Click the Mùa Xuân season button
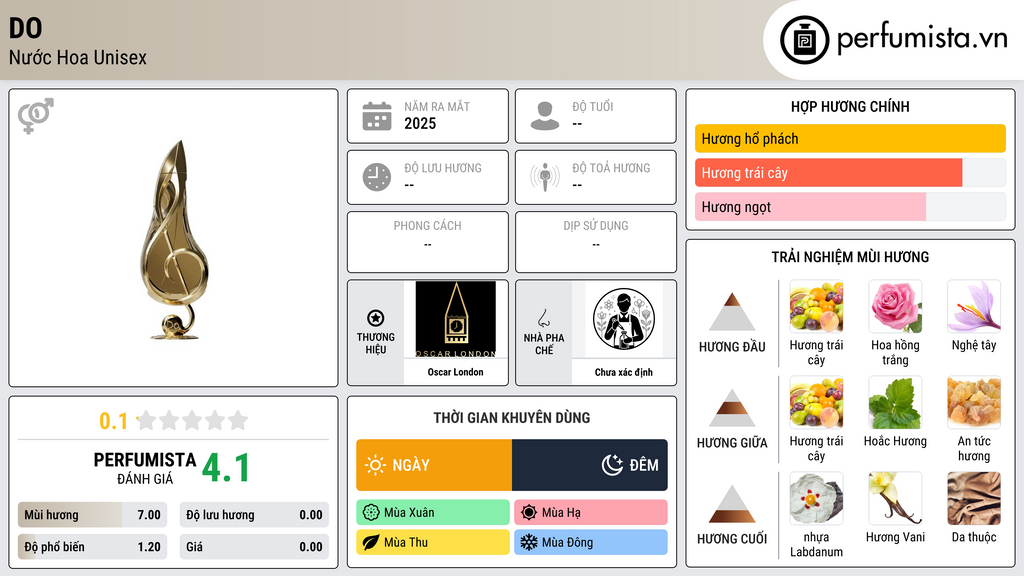1024x576 pixels. [433, 513]
